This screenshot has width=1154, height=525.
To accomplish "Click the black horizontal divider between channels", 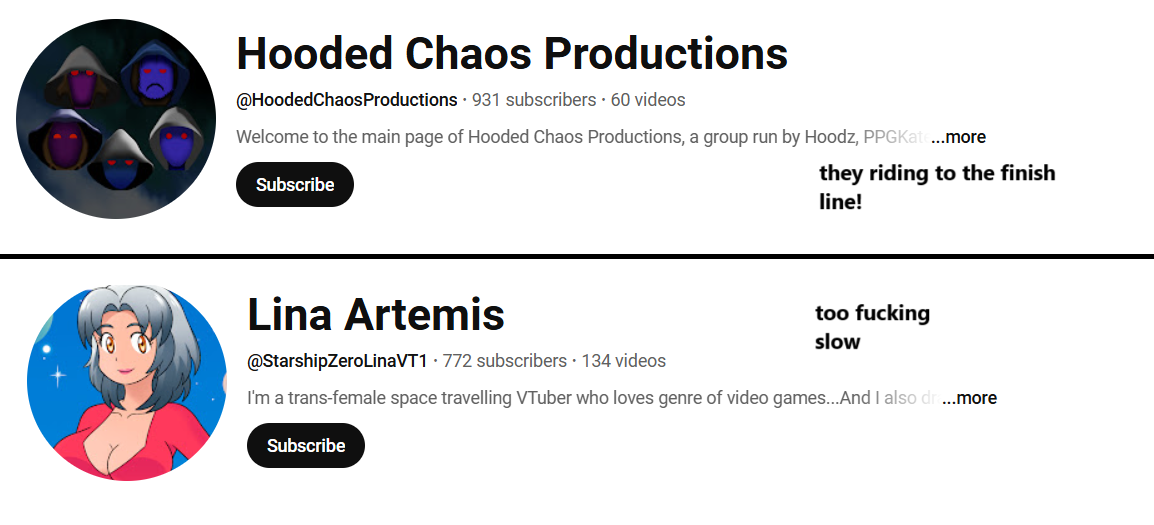I will pos(577,257).
